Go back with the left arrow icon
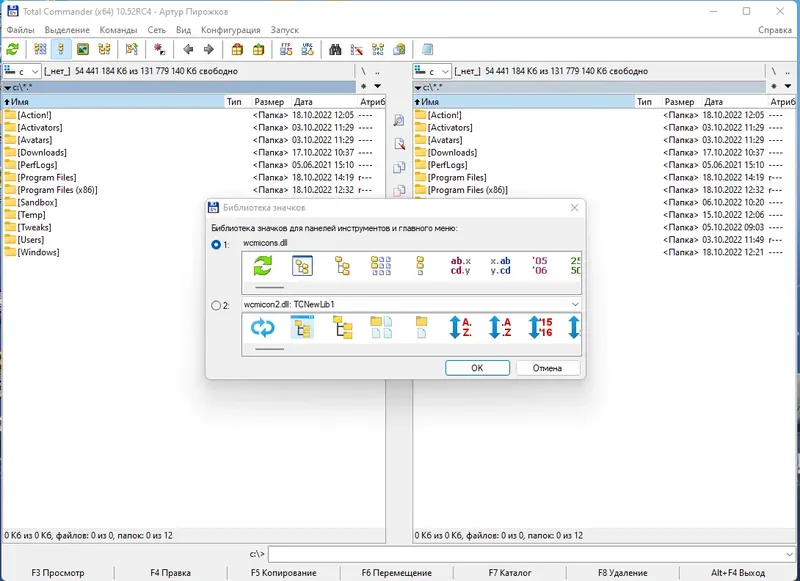The height and width of the screenshot is (581, 800). pos(188,49)
